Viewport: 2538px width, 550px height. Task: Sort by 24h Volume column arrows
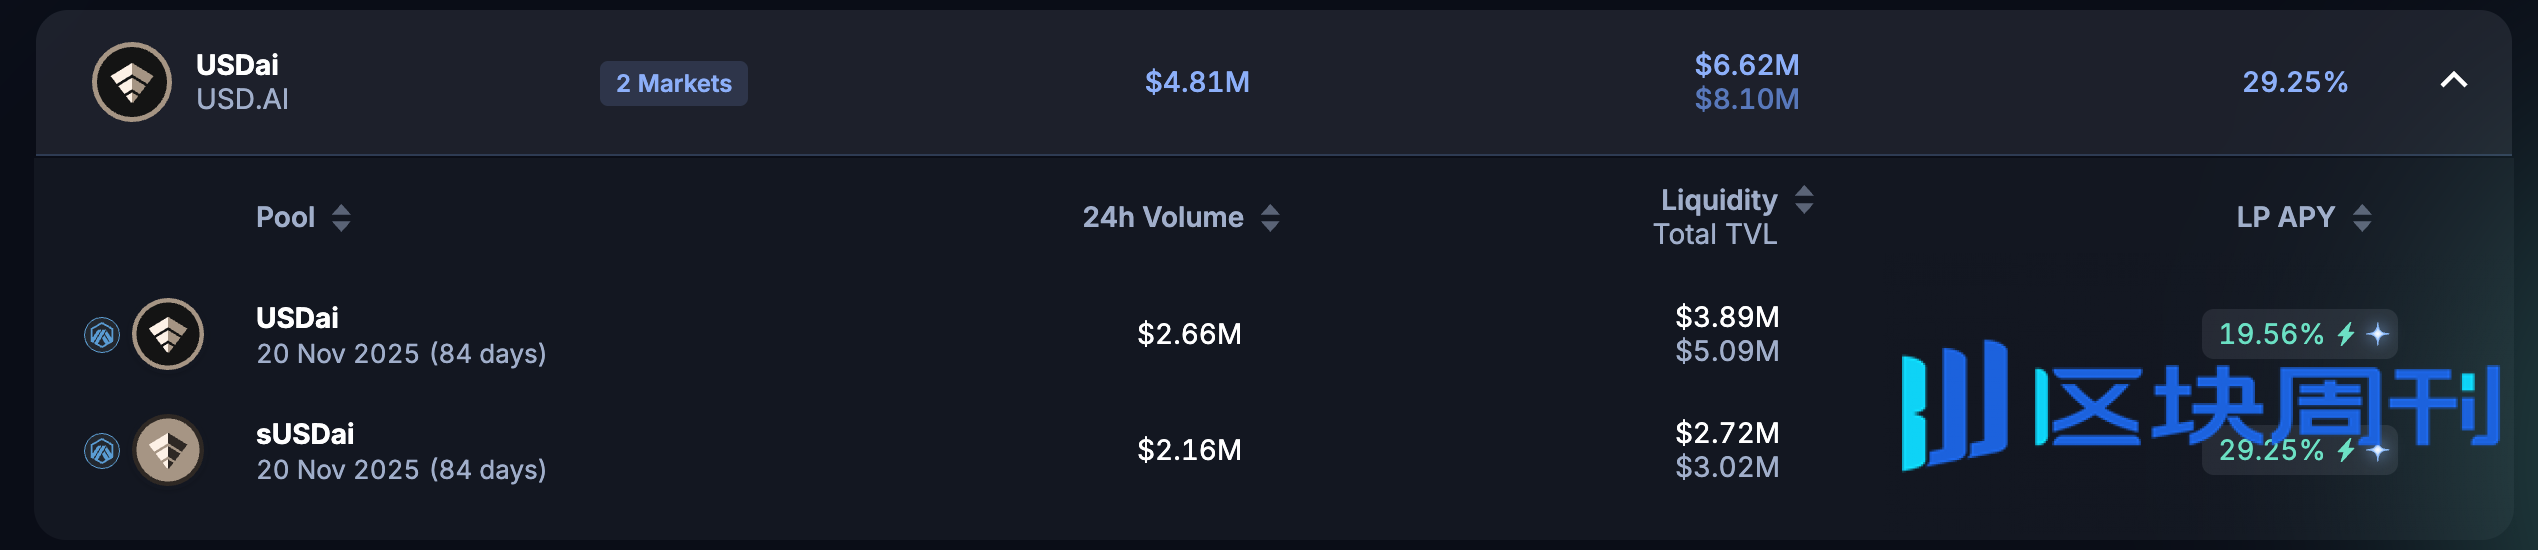(x=1270, y=218)
